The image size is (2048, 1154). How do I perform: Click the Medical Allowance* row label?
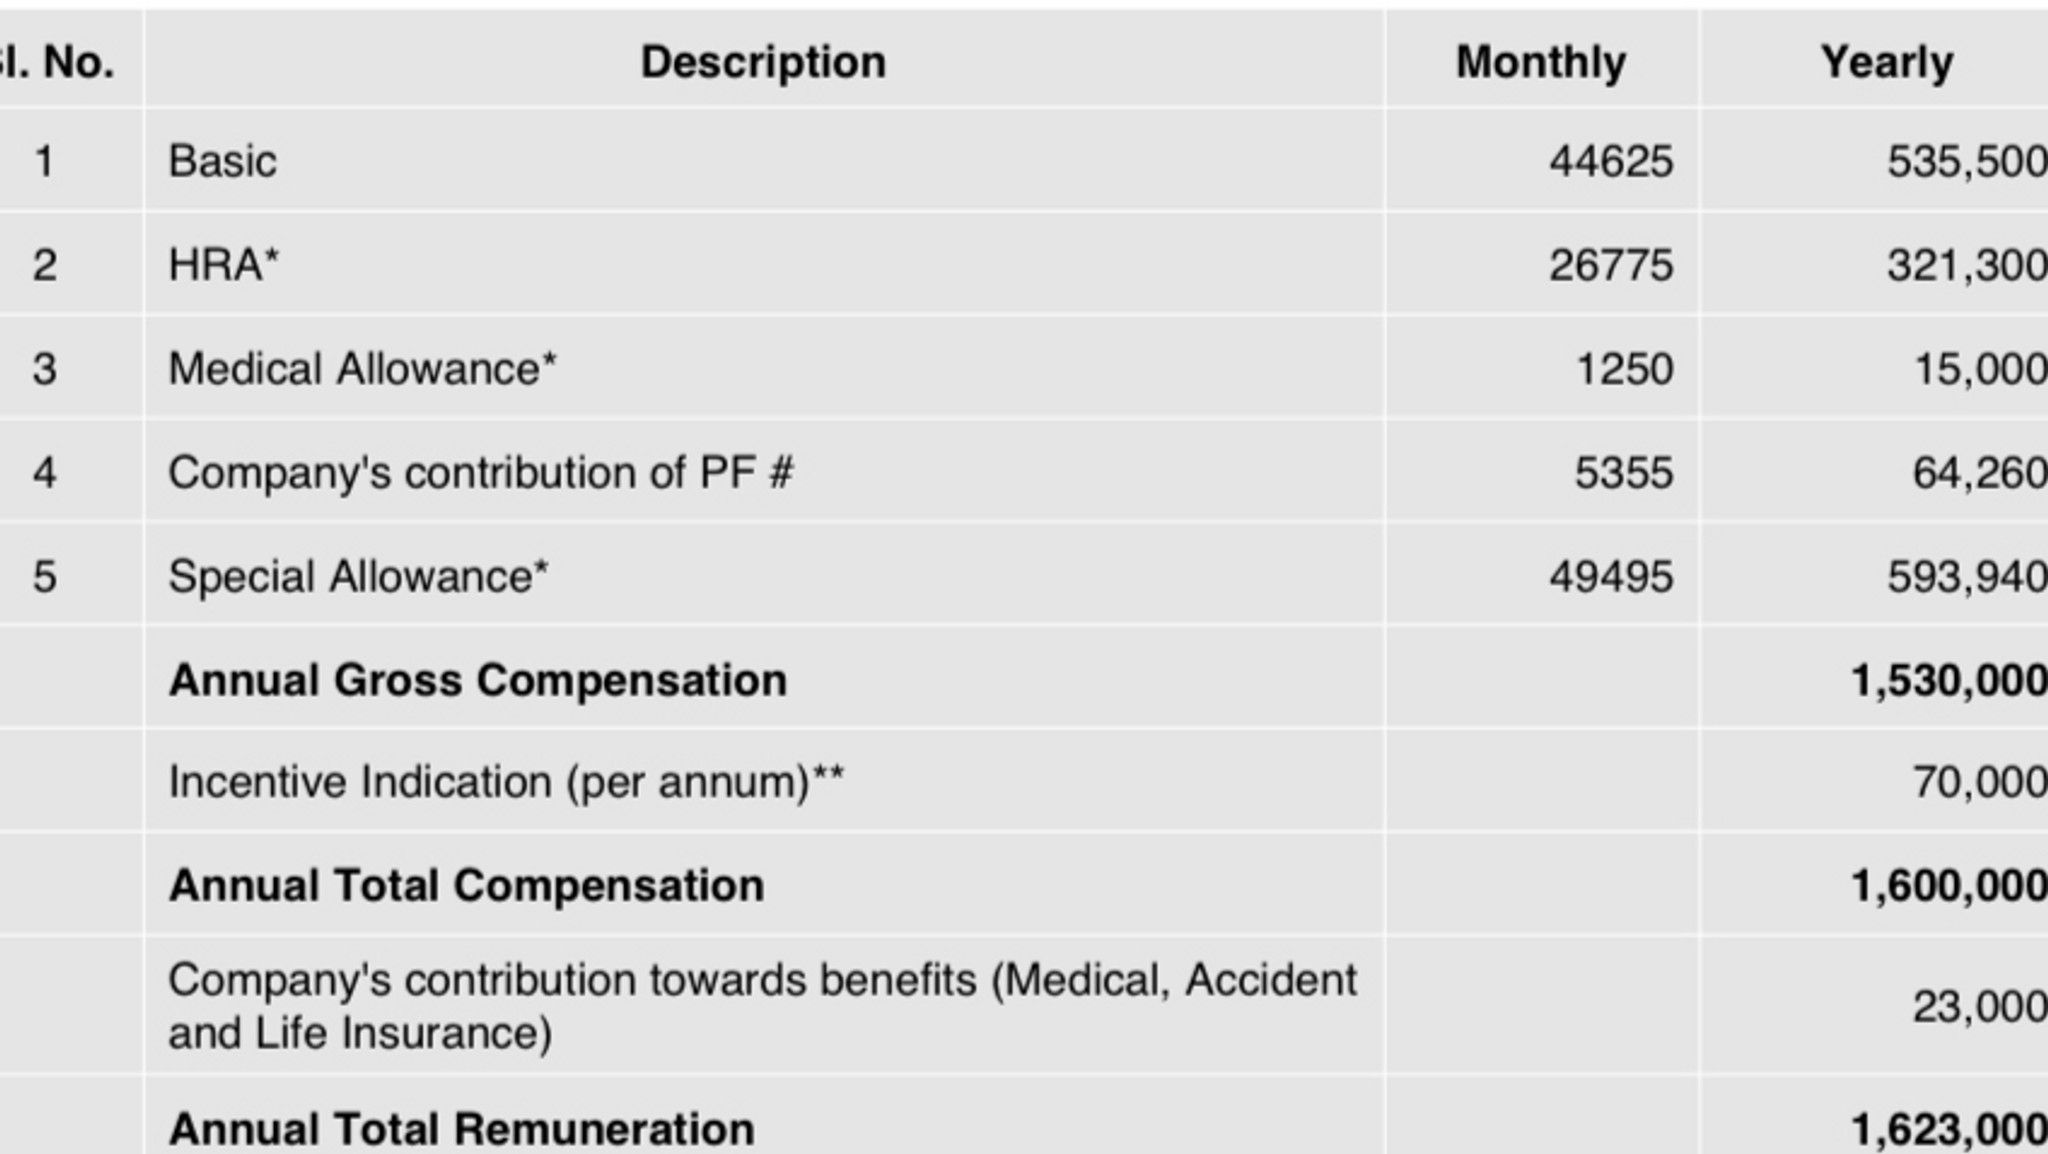click(x=362, y=369)
